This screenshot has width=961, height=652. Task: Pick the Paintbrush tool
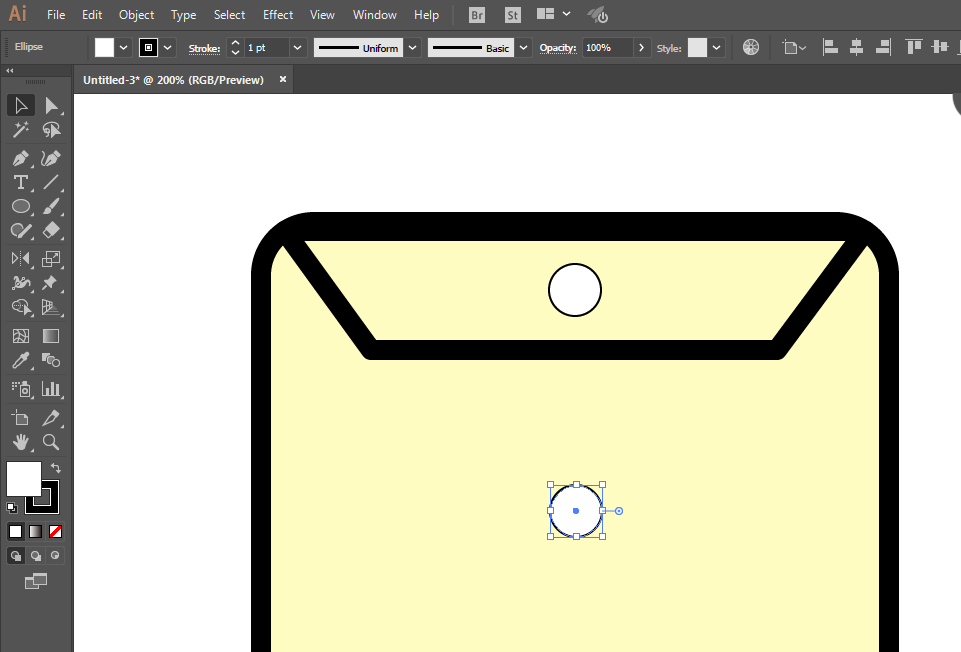tap(51, 207)
